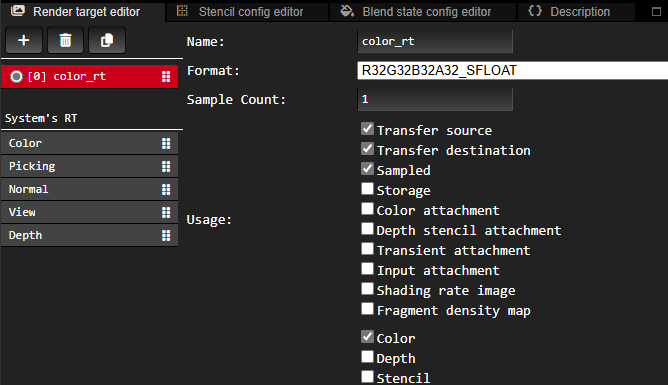Enable Storage usage checkbox
This screenshot has width=668, height=385.
(367, 189)
